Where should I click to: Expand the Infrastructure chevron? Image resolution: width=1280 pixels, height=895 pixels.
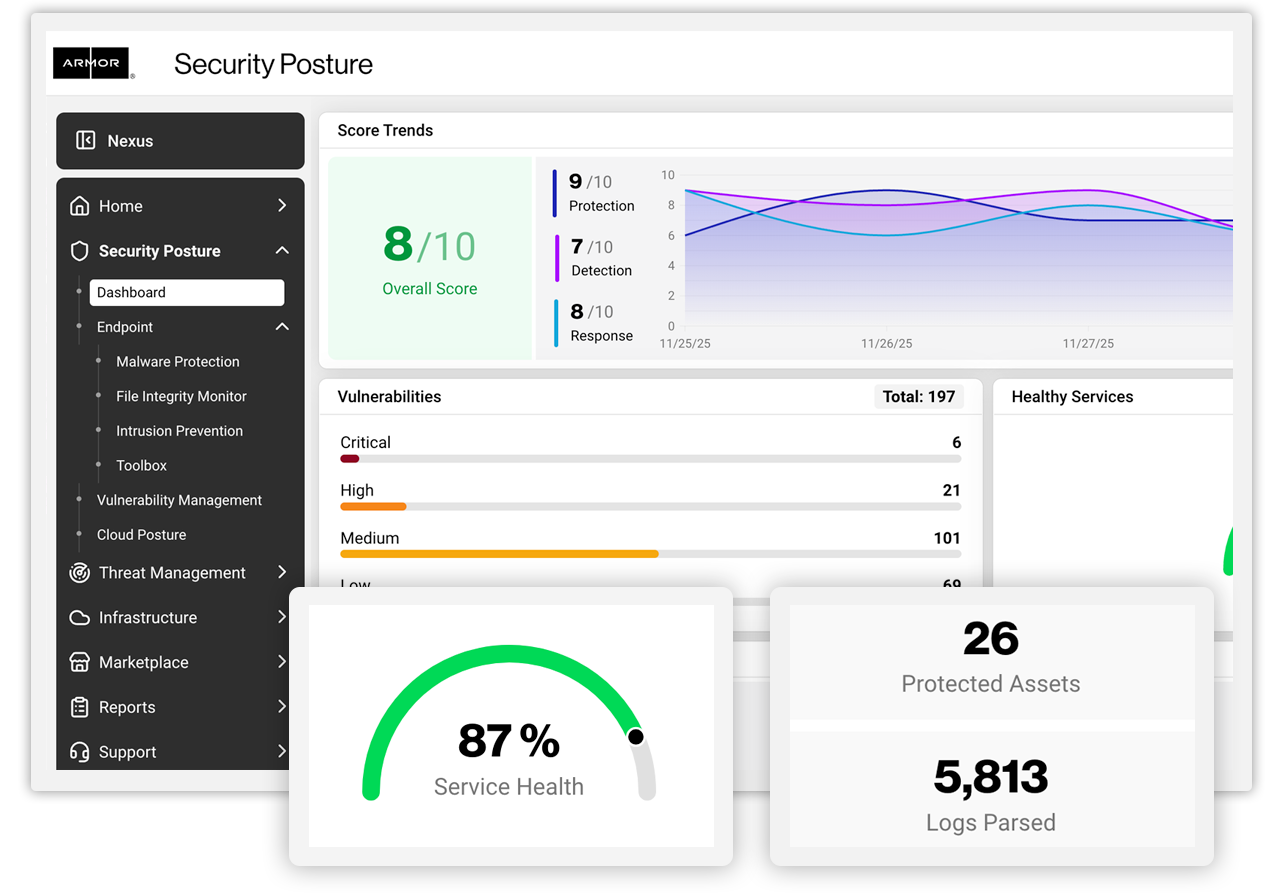[282, 617]
